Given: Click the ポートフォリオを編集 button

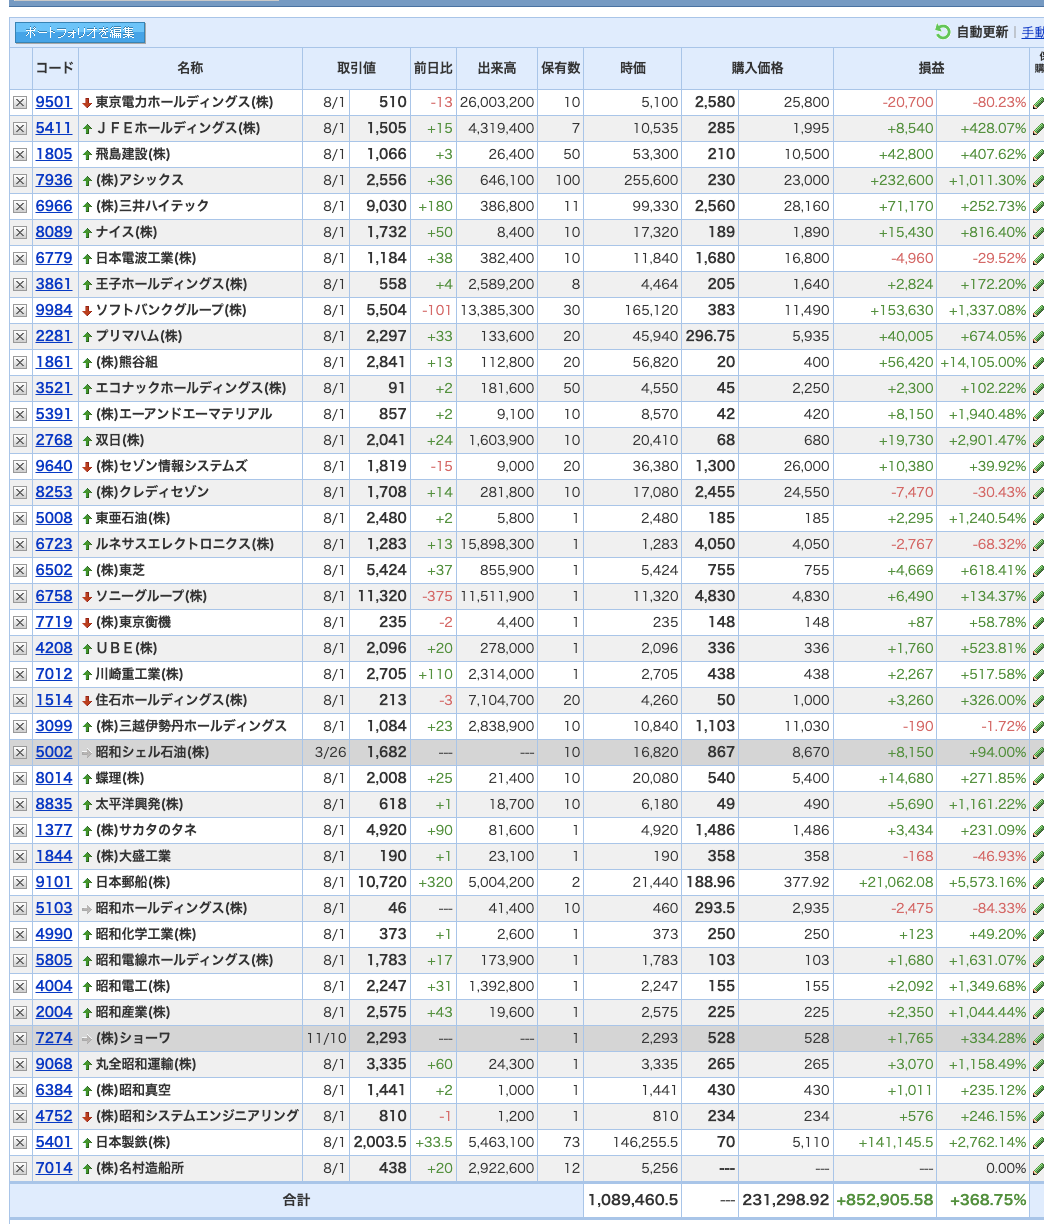Looking at the screenshot, I should point(80,33).
